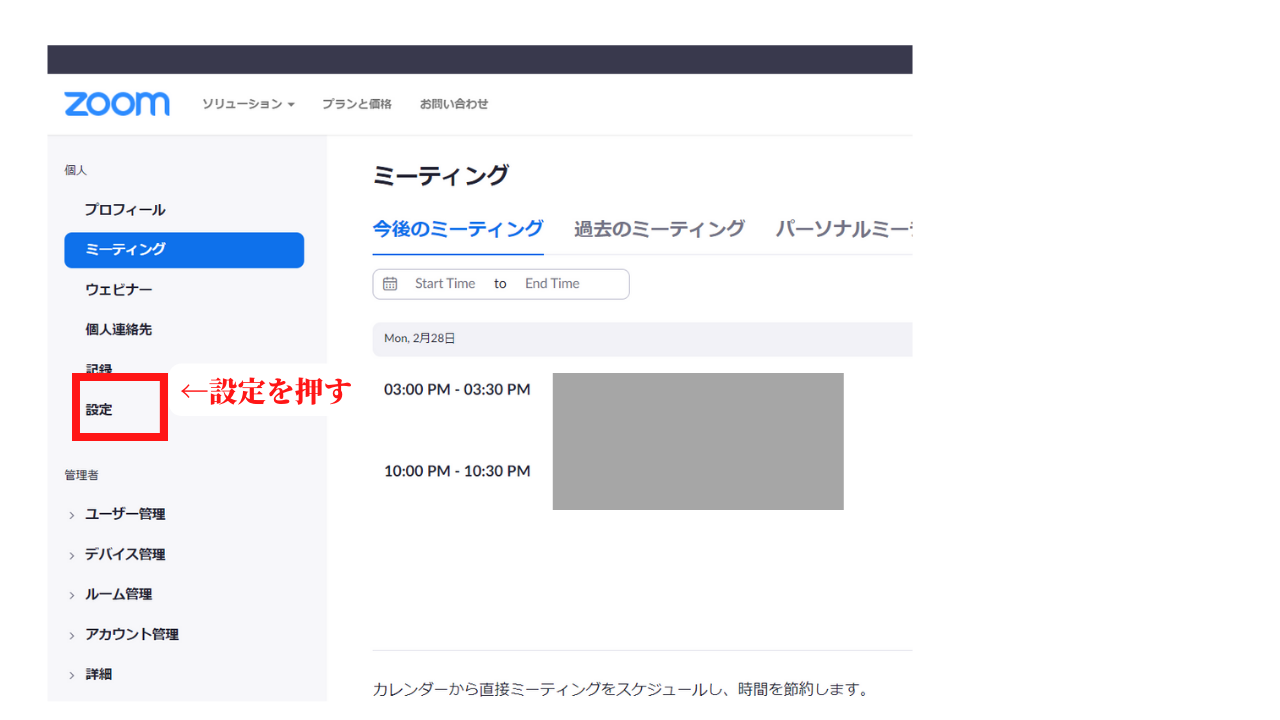The width and height of the screenshot is (1280, 720).
Task: Open the プランと価格 page
Action: click(x=357, y=104)
